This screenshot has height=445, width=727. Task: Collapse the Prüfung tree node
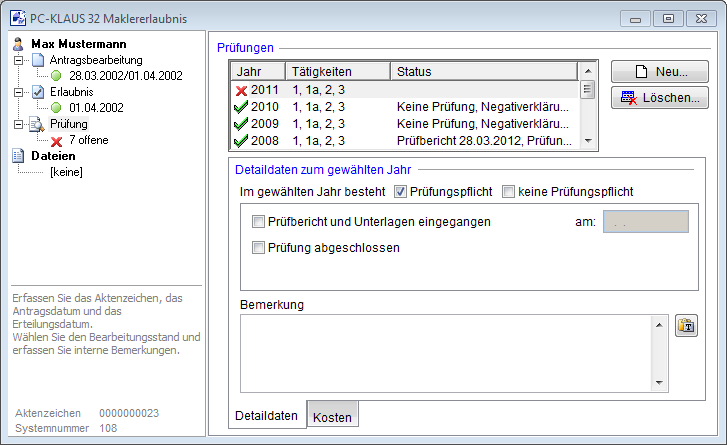click(19, 124)
